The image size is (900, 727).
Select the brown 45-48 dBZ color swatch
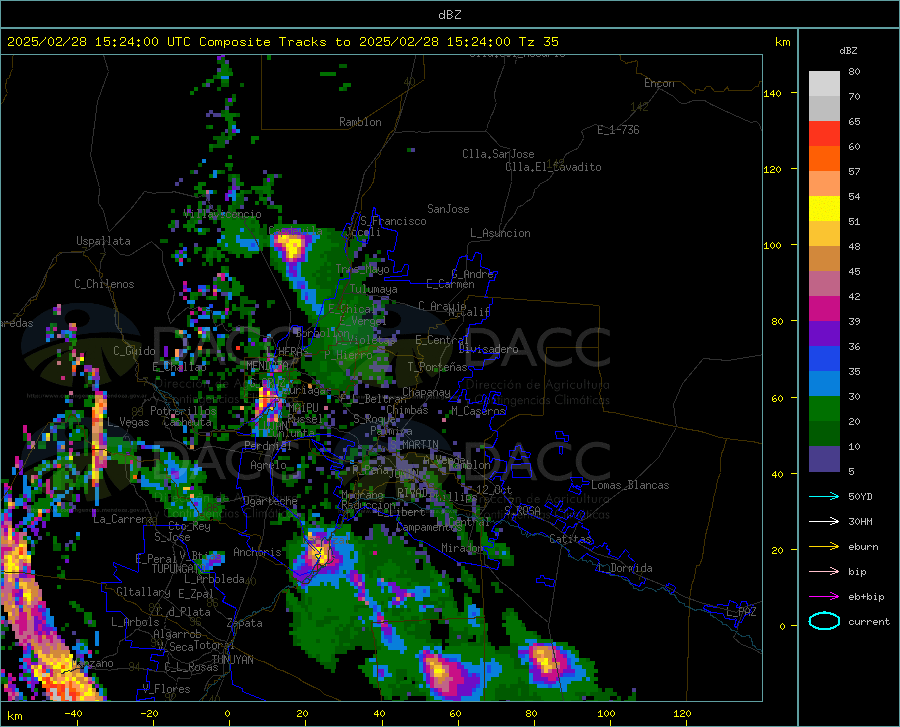tap(824, 259)
